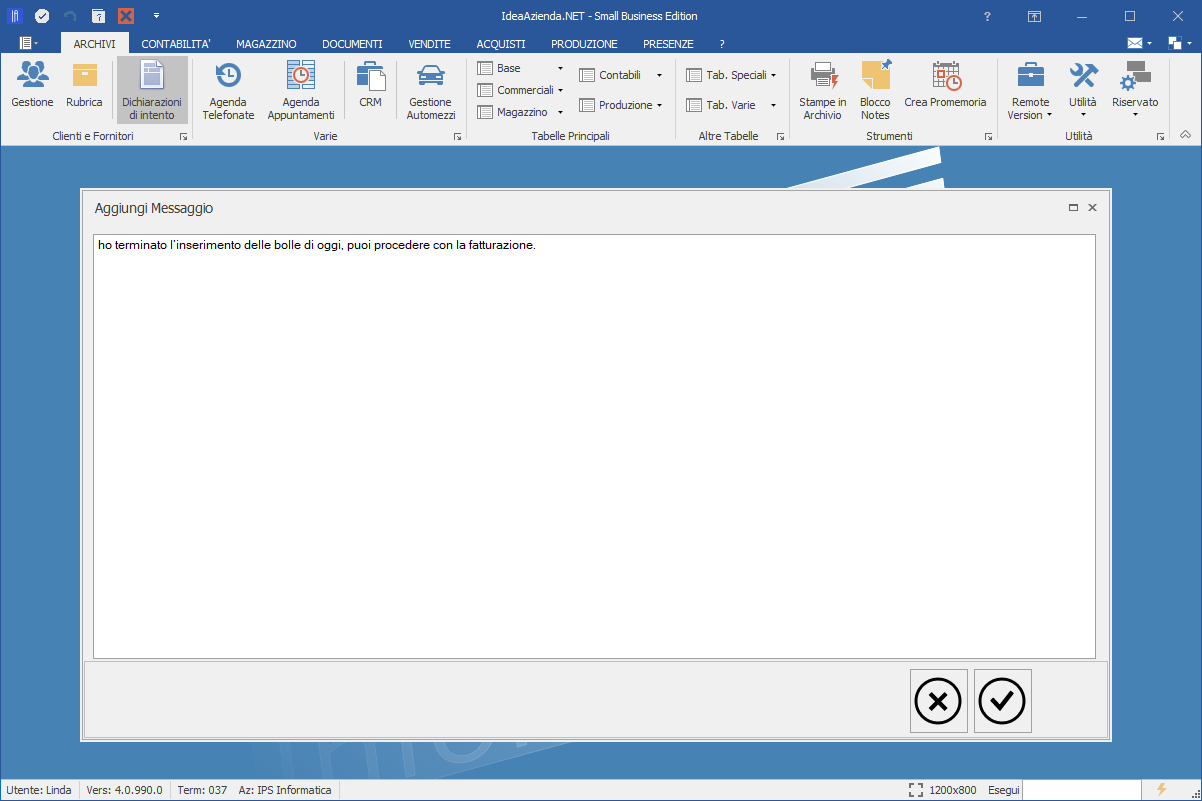
Task: Toggle ribbon display options in title bar
Action: coord(1034,16)
